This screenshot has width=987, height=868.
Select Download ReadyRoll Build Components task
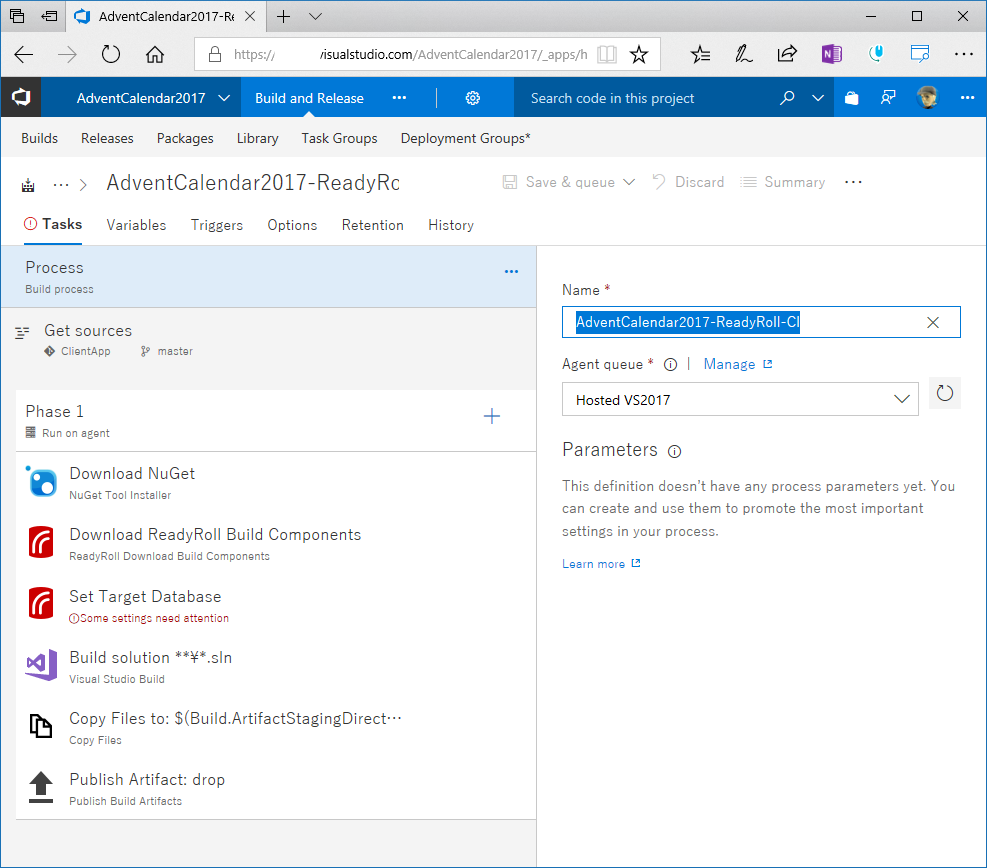(x=276, y=544)
